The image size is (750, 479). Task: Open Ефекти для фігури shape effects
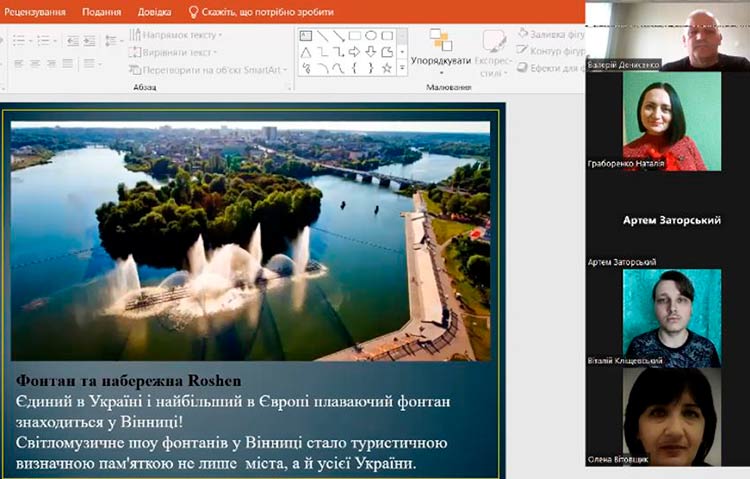(552, 68)
